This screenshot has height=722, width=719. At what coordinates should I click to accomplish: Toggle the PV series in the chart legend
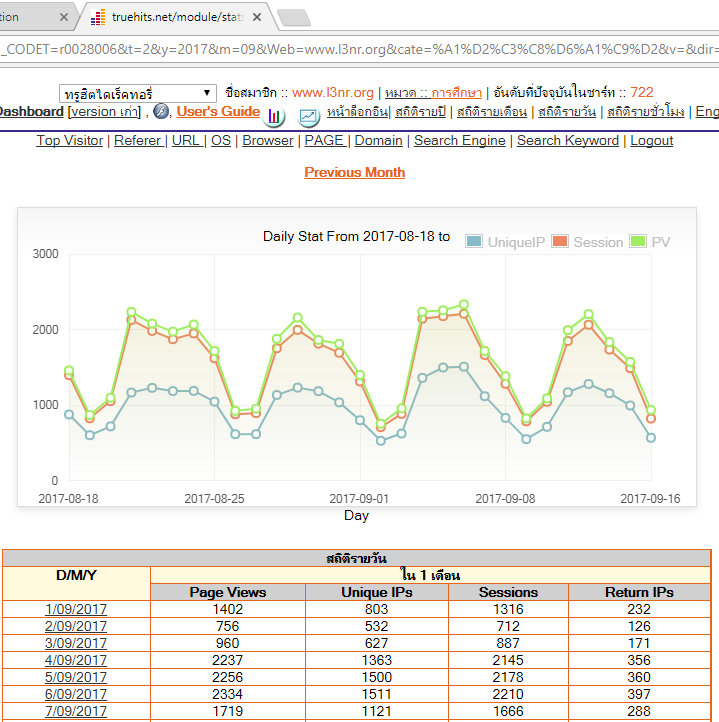649,242
